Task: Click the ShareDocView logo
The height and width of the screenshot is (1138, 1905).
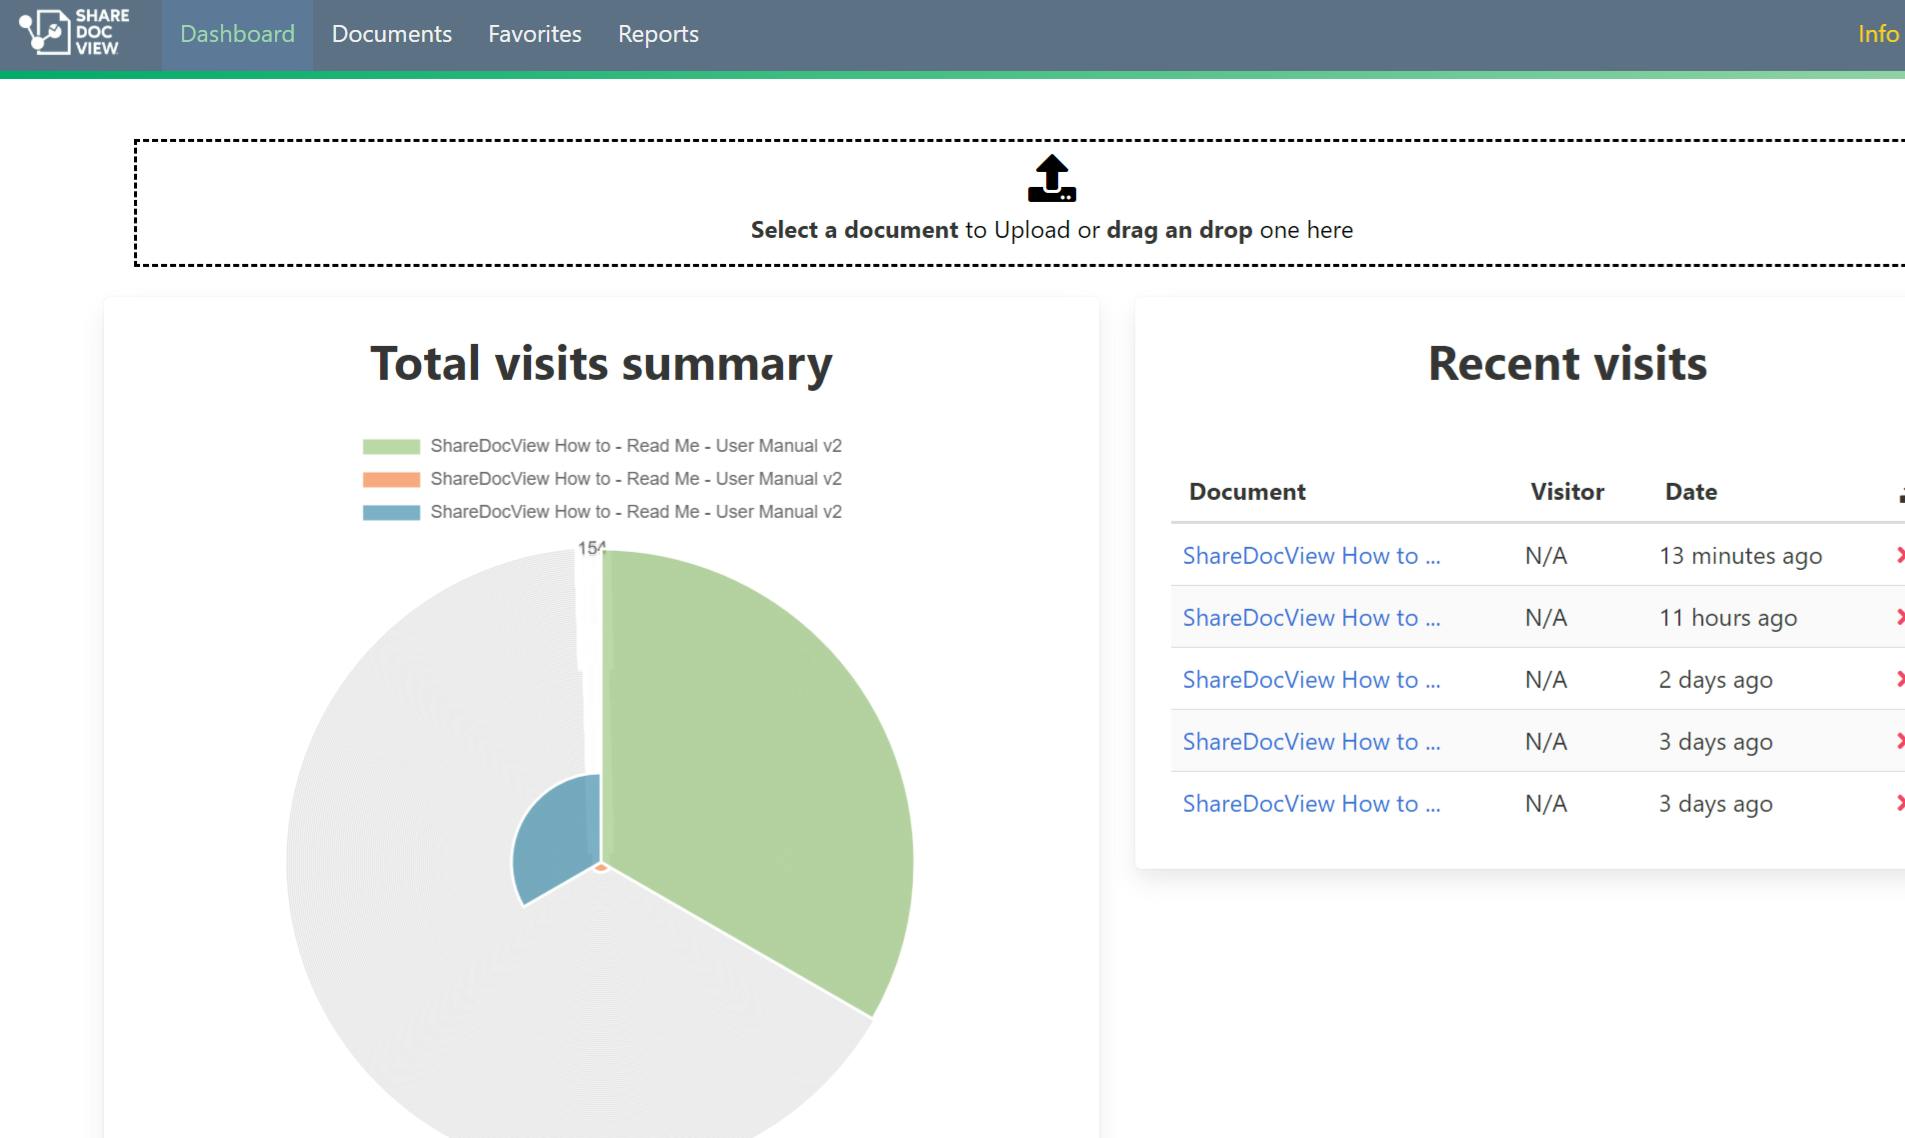Action: [x=74, y=32]
